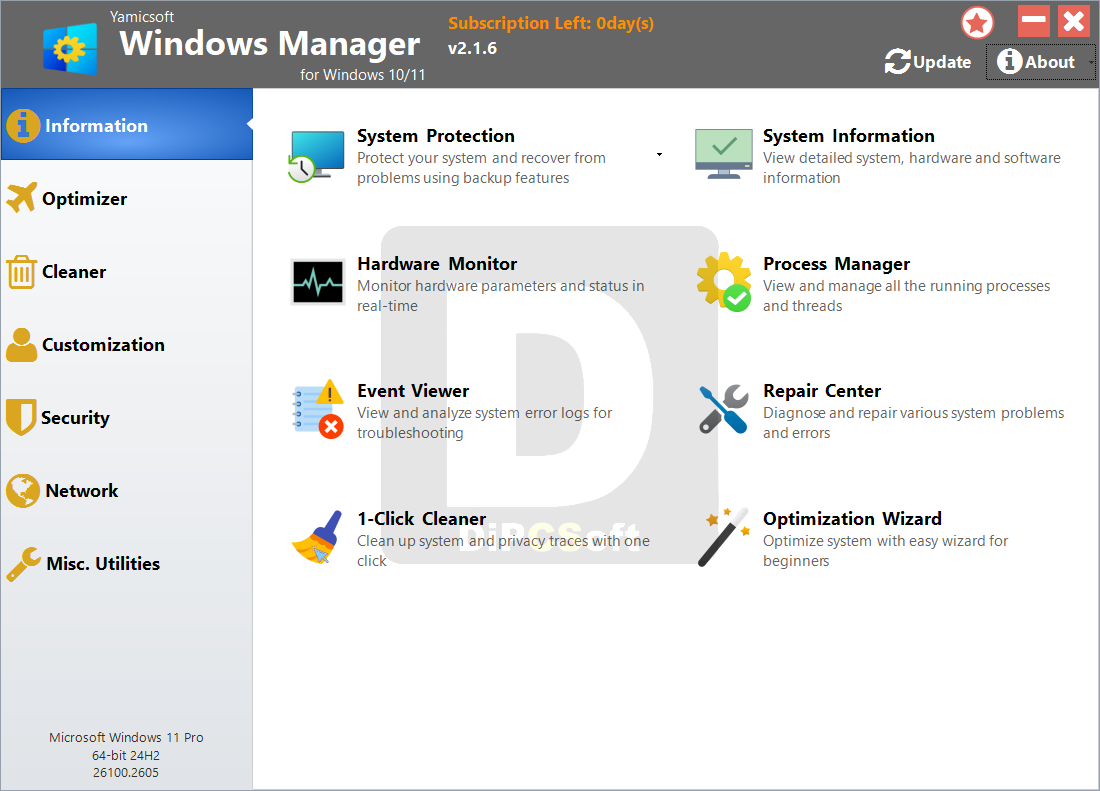Click the Update button text
The height and width of the screenshot is (791, 1100).
942,62
